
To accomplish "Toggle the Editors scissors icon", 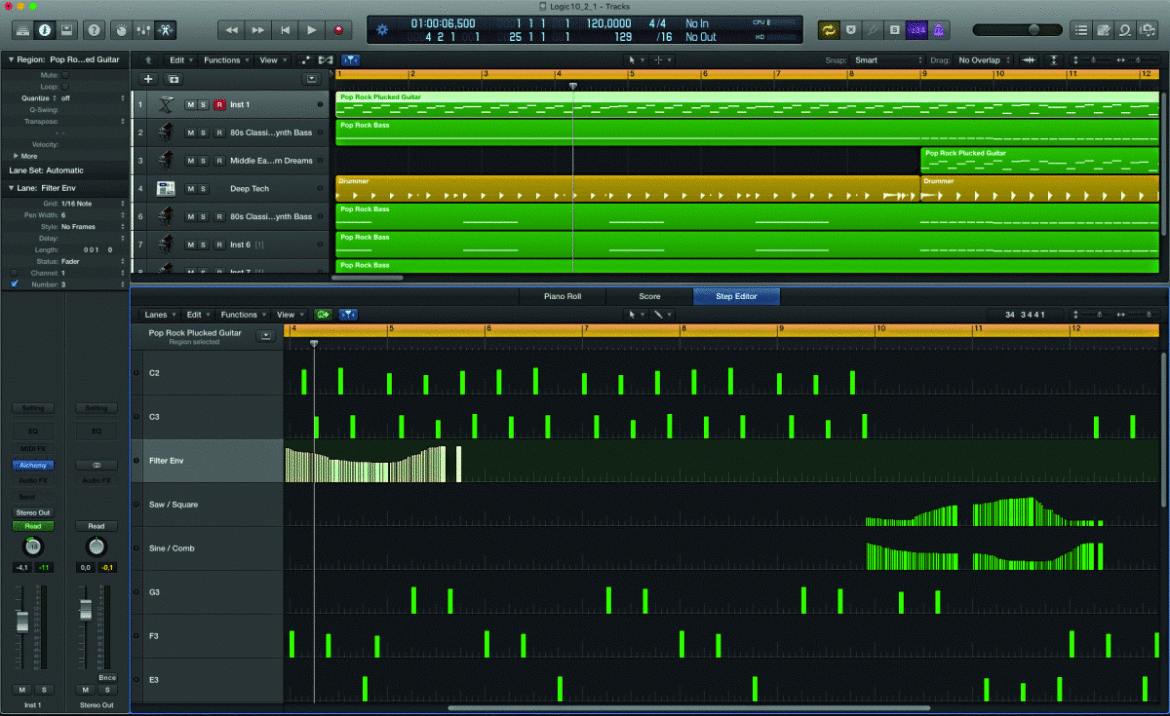I will [165, 30].
